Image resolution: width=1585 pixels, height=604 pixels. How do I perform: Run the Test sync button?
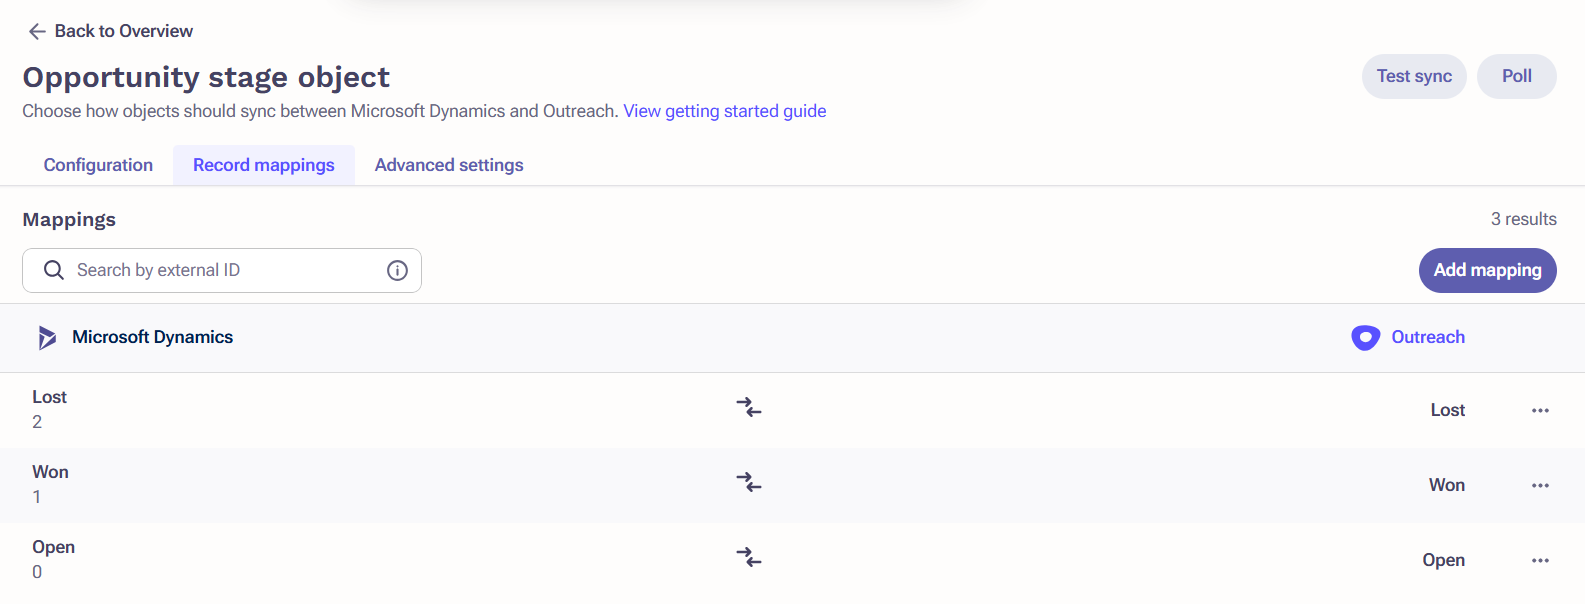point(1414,76)
